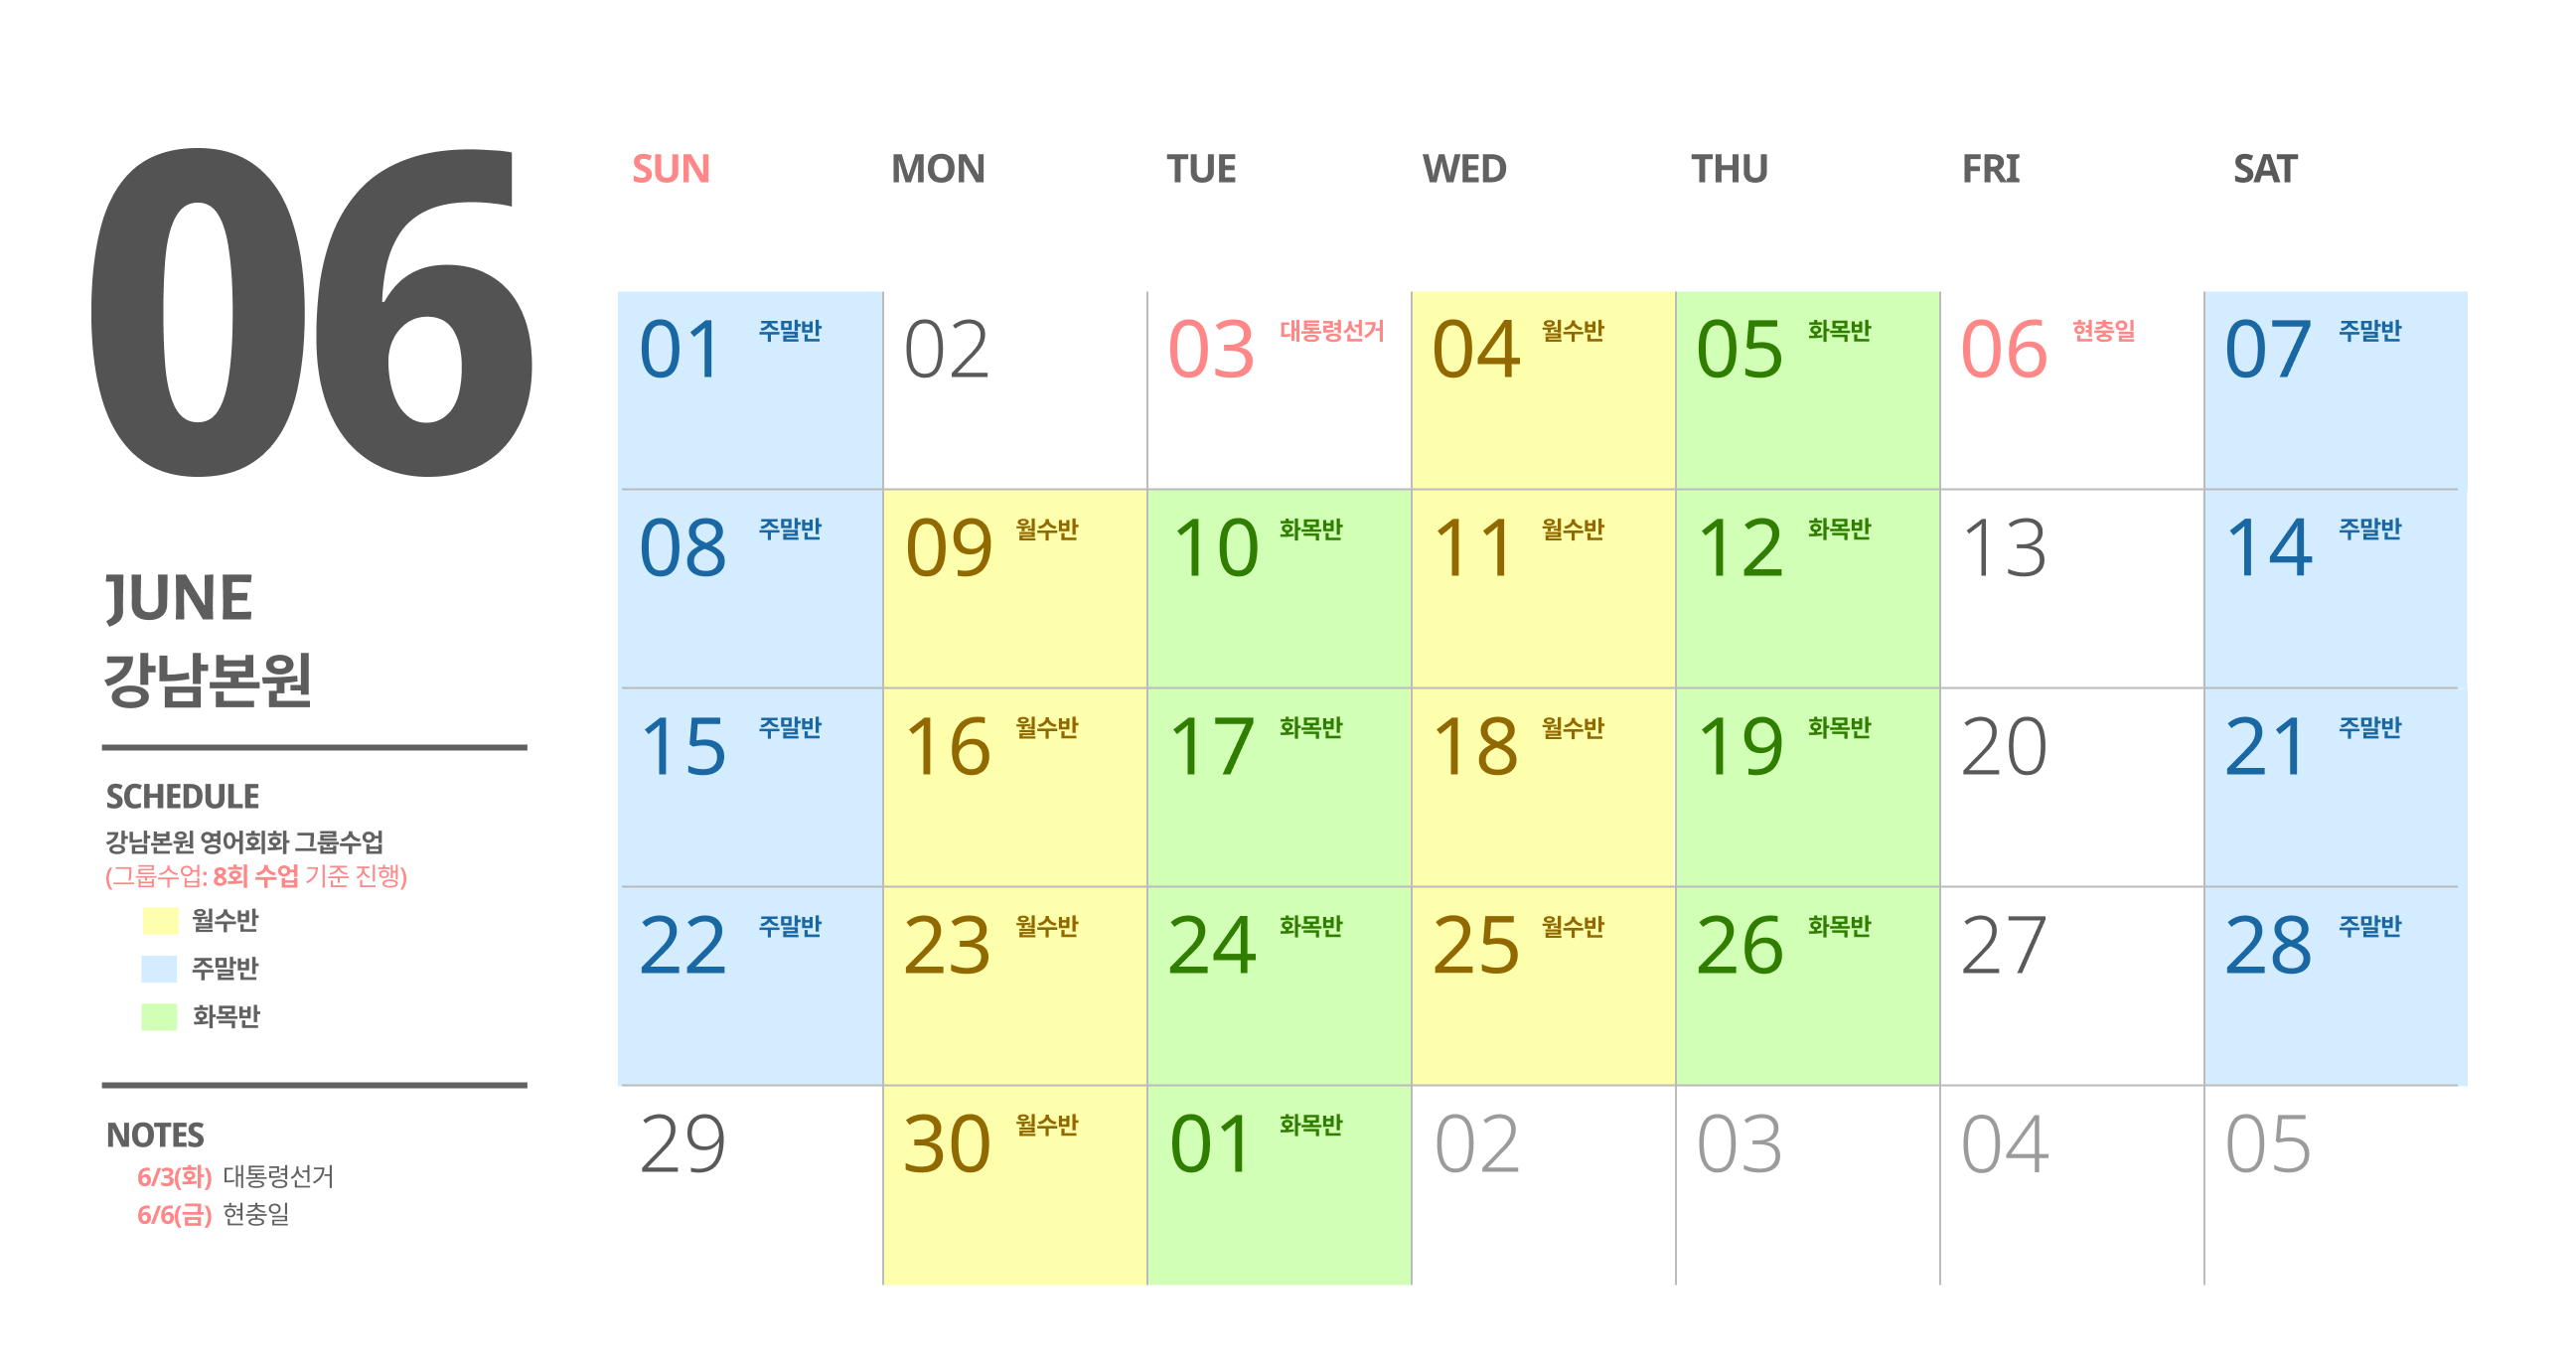Select June 05 화목반 cell
The image size is (2576, 1364).
tap(1808, 390)
